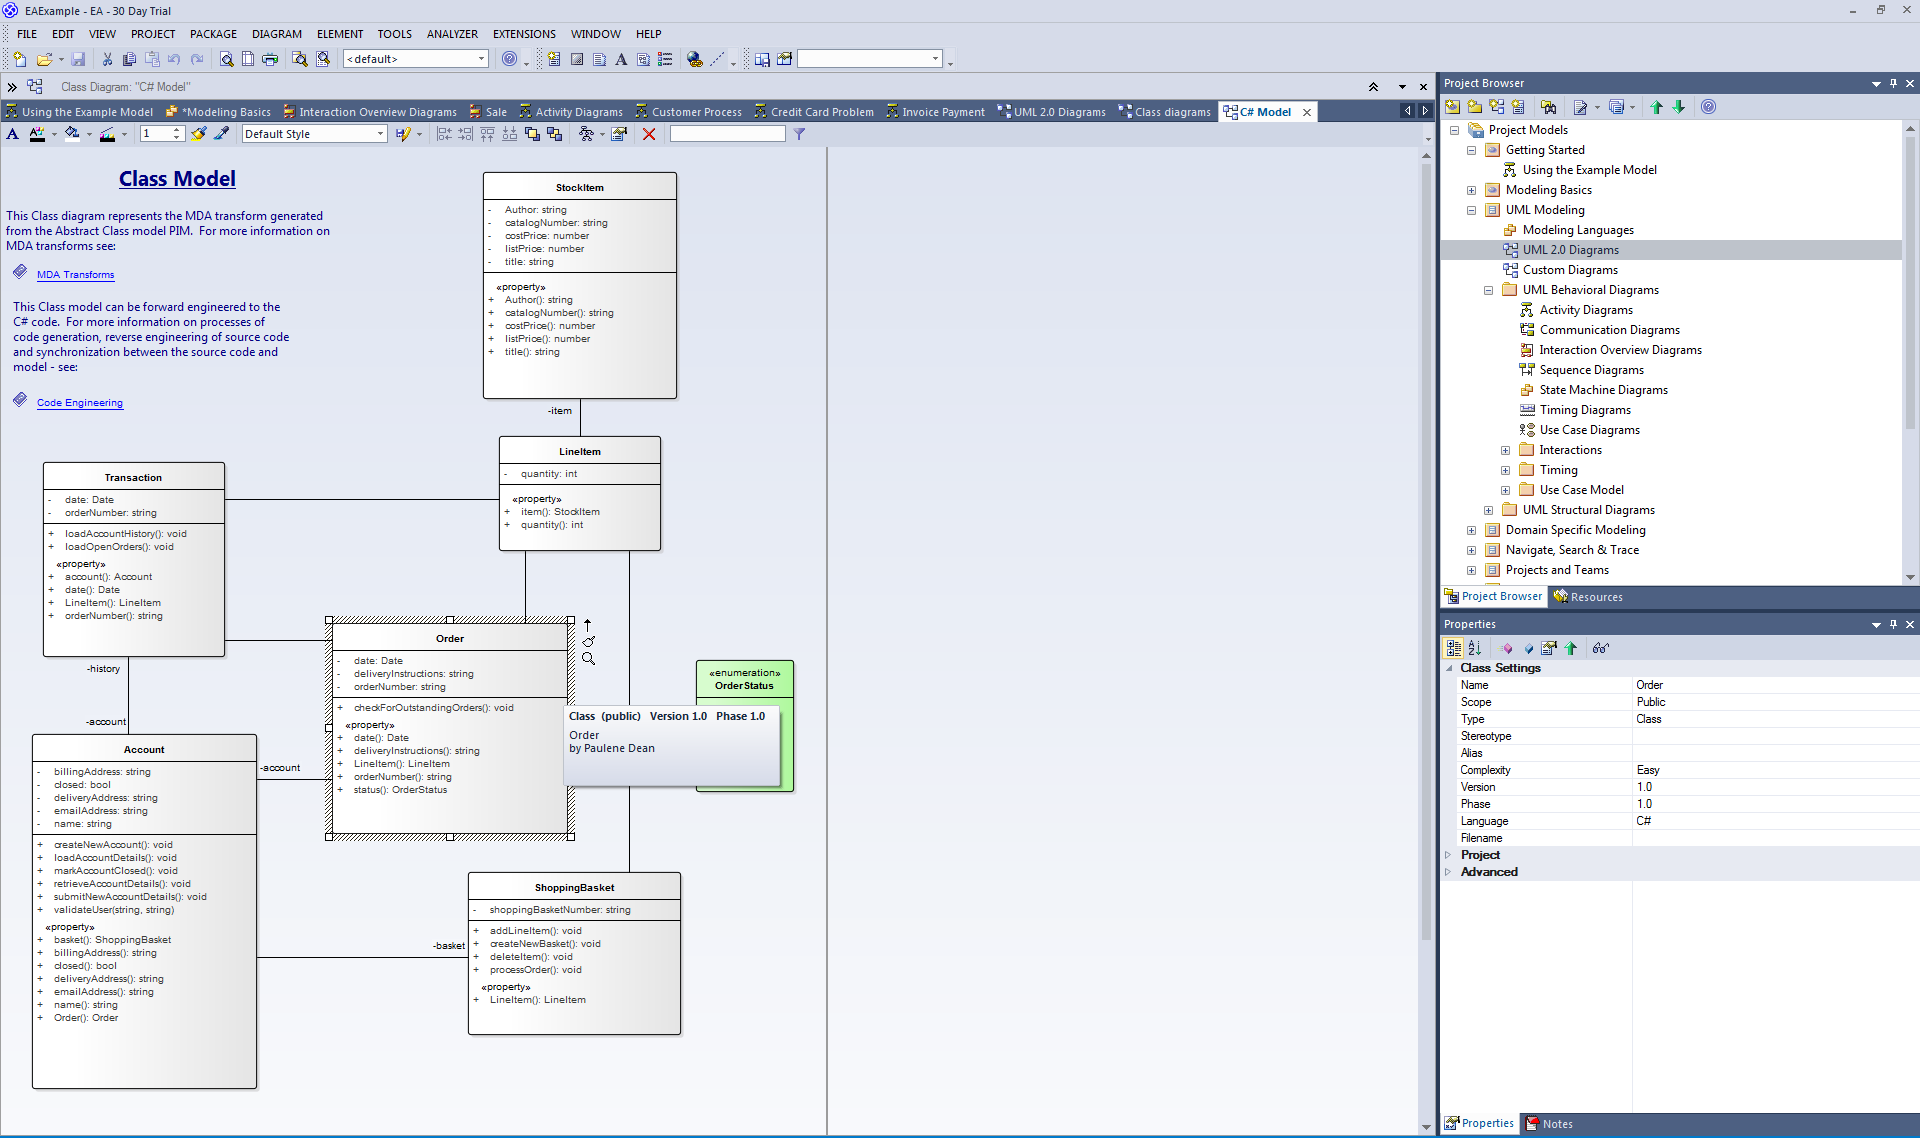Click the binoculars Find in Project Browser icon
This screenshot has height=1138, width=1920.
coord(1549,107)
